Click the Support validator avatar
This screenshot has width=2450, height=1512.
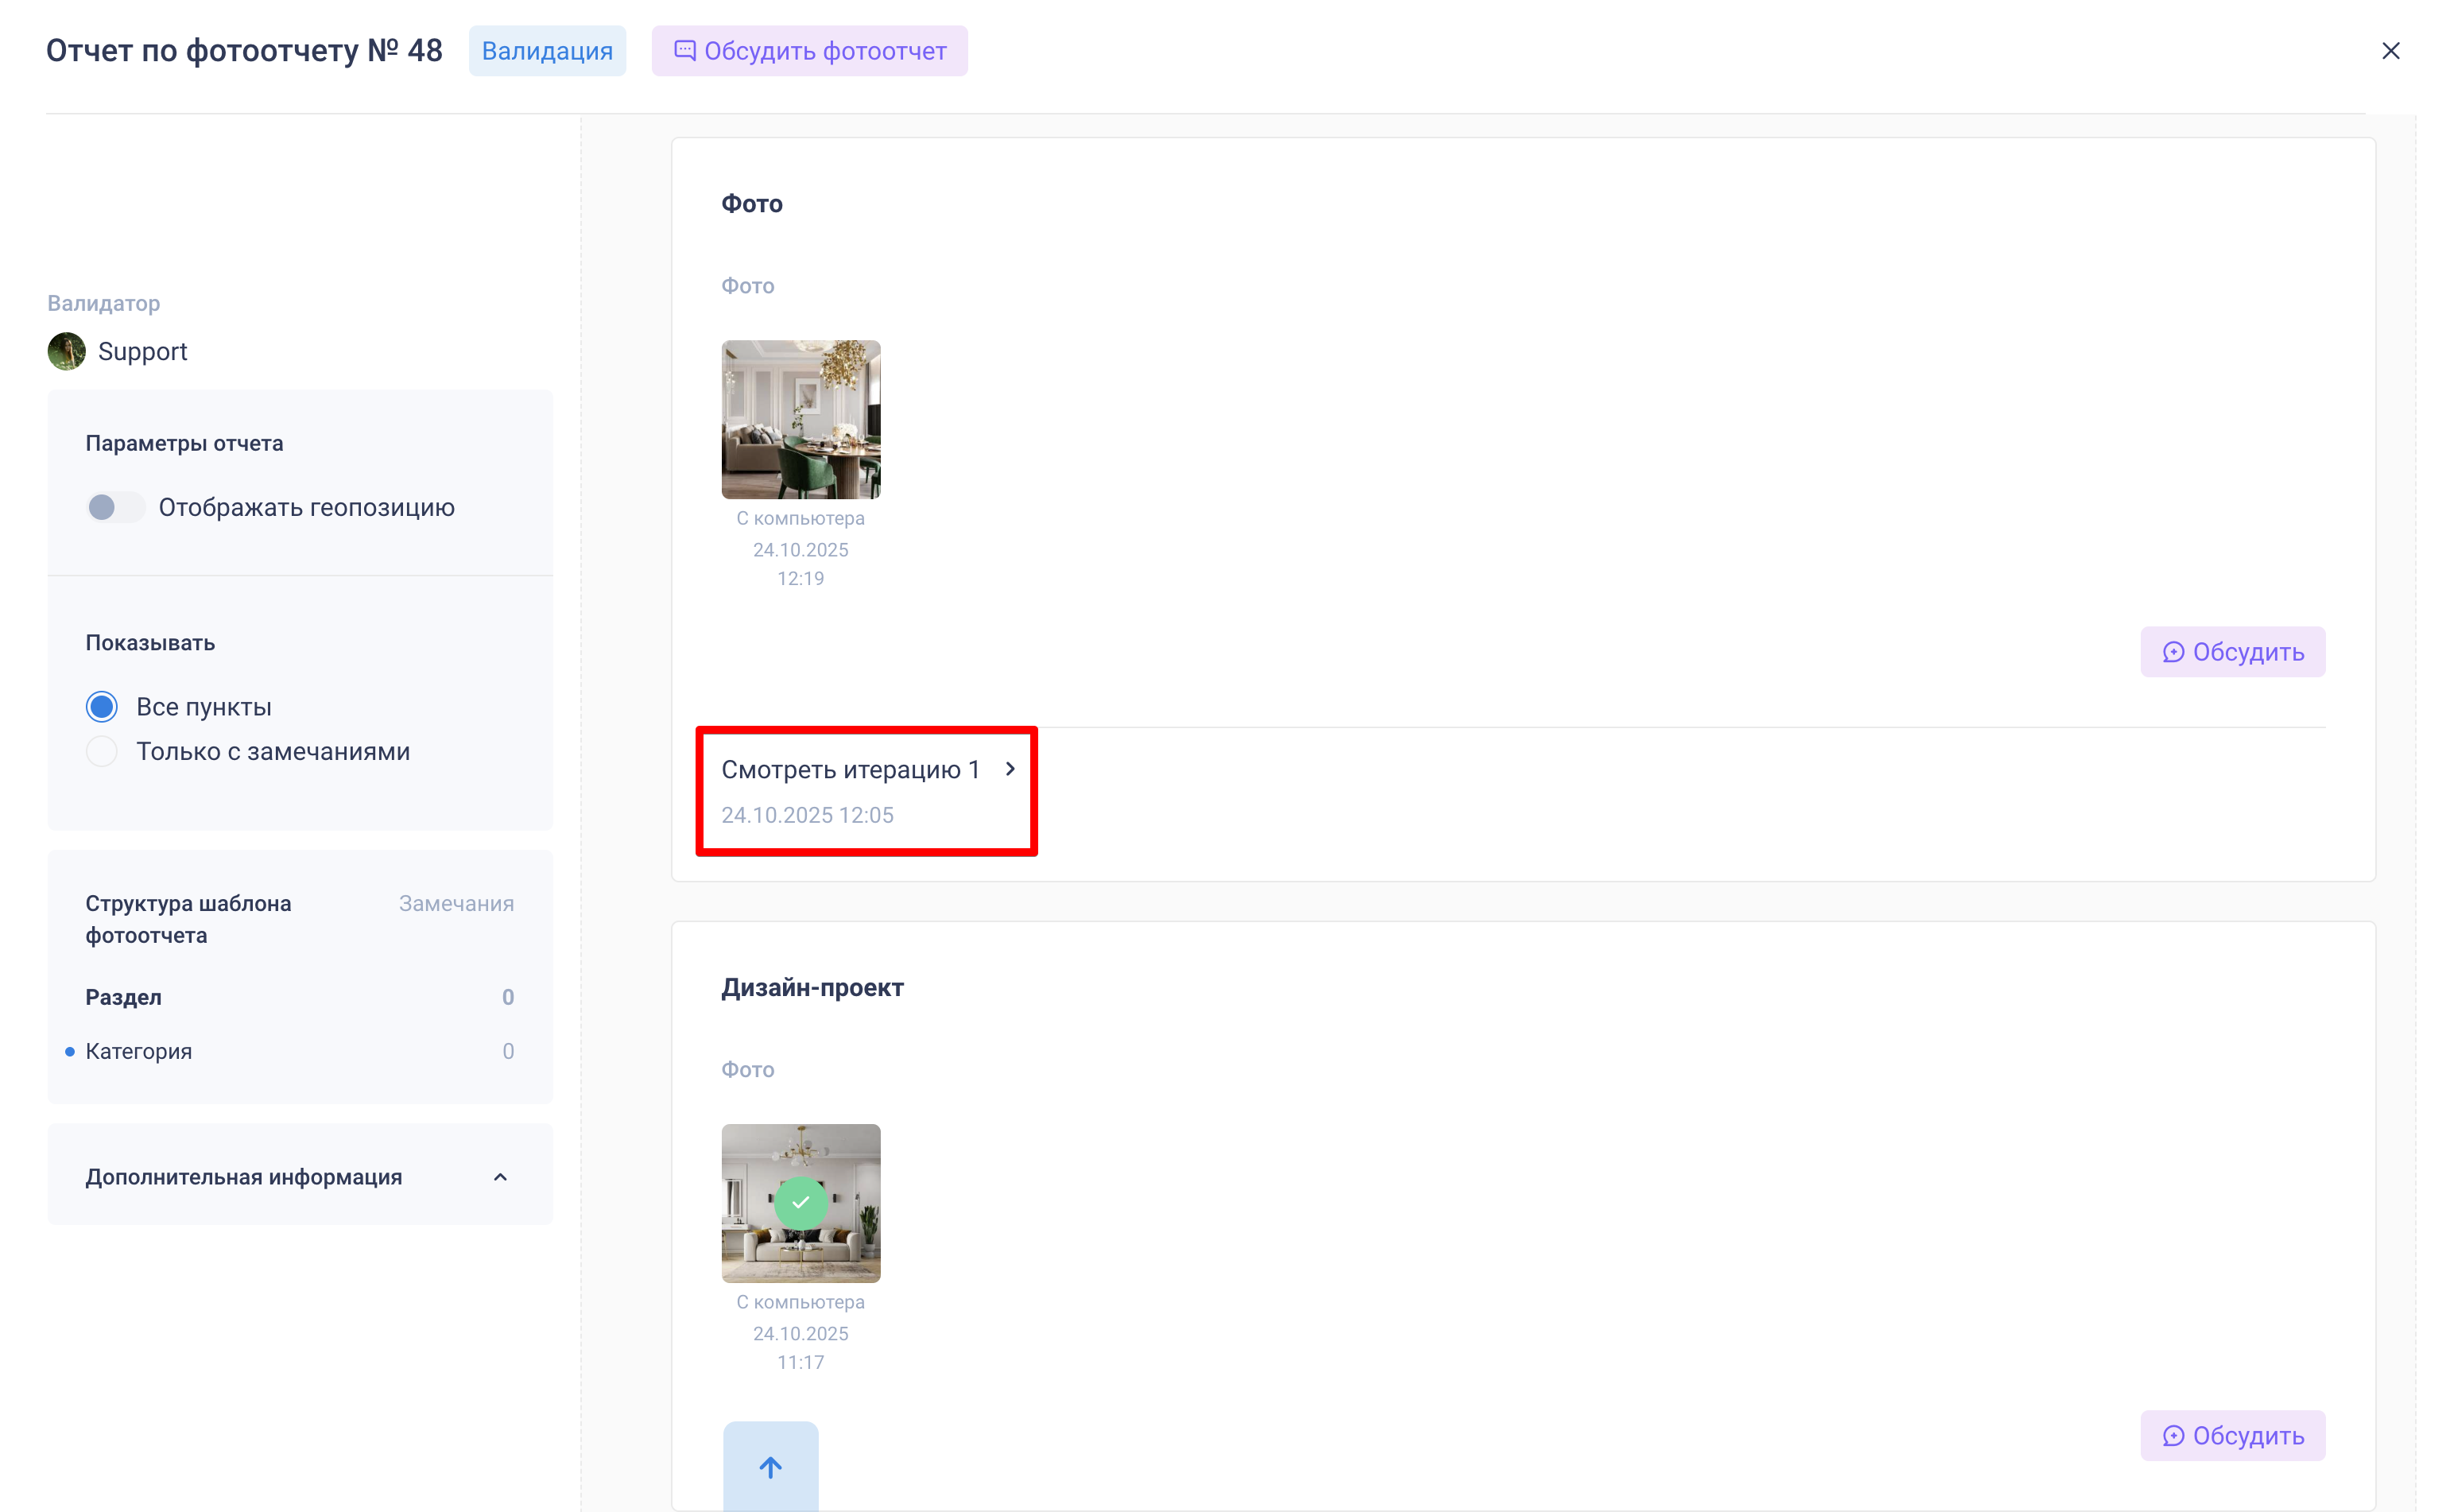click(x=67, y=351)
